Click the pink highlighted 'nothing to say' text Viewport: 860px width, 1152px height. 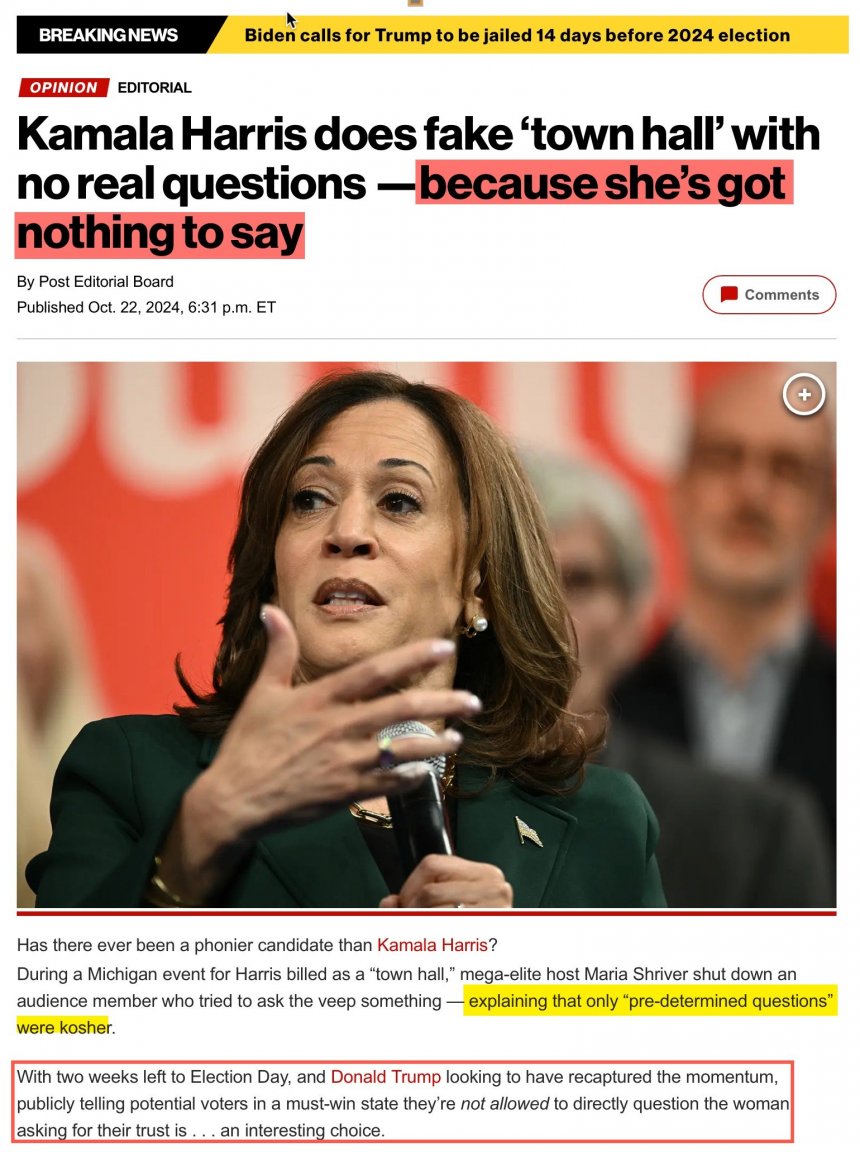[159, 234]
